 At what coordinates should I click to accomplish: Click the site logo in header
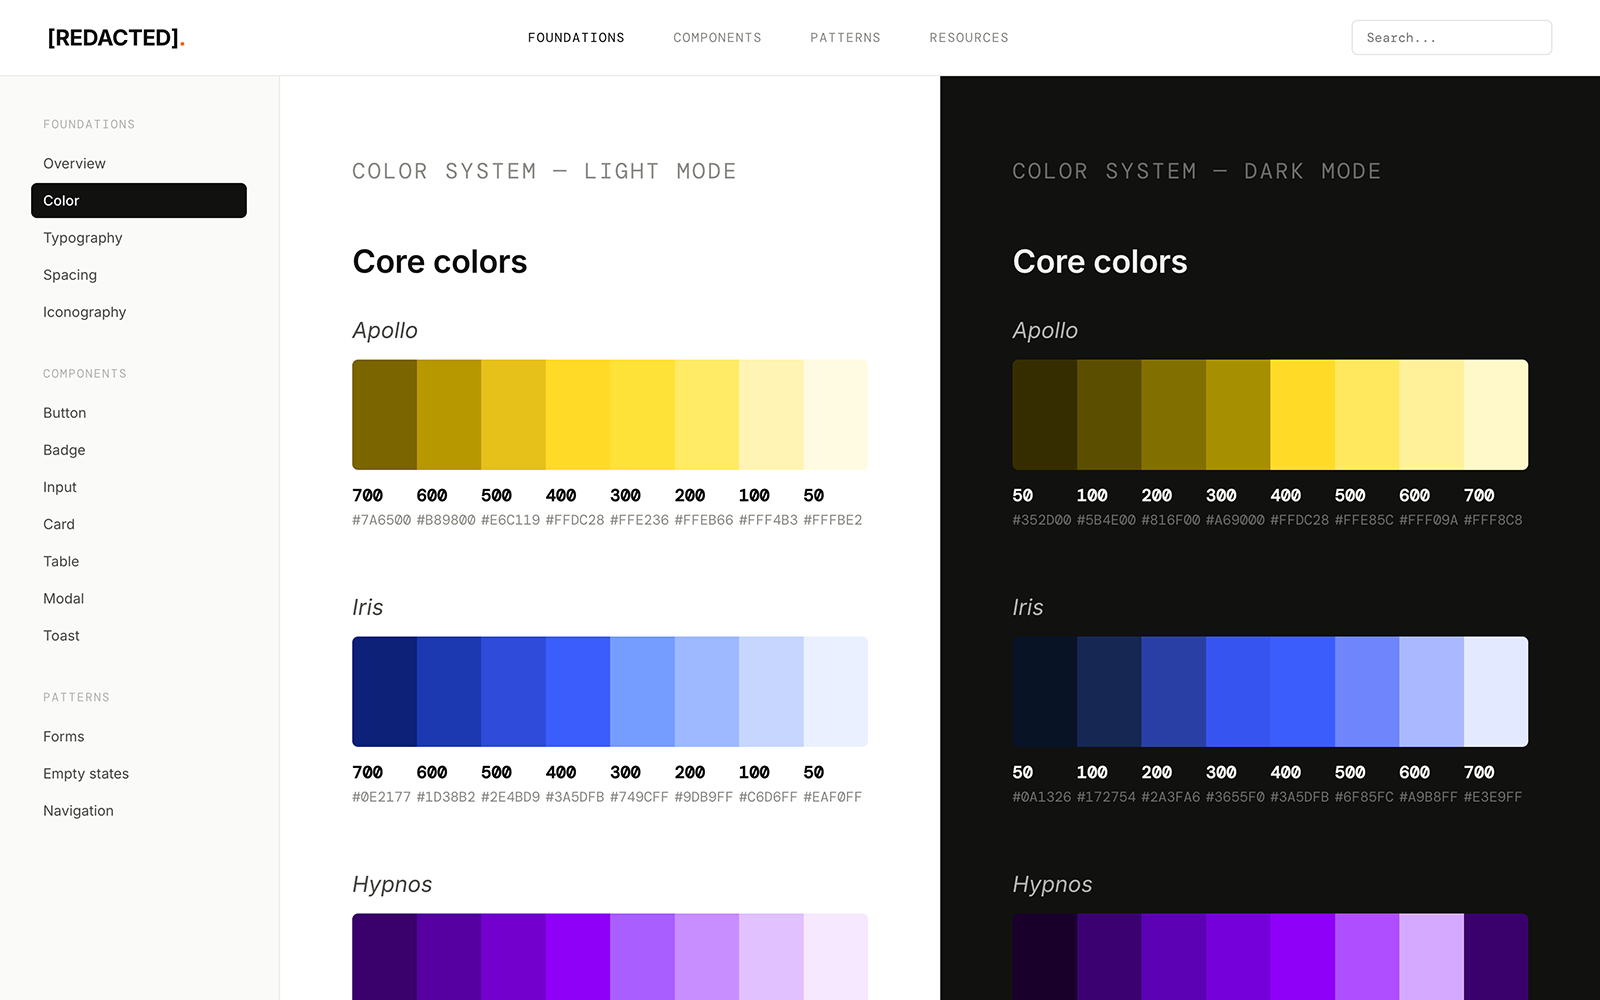(x=116, y=38)
